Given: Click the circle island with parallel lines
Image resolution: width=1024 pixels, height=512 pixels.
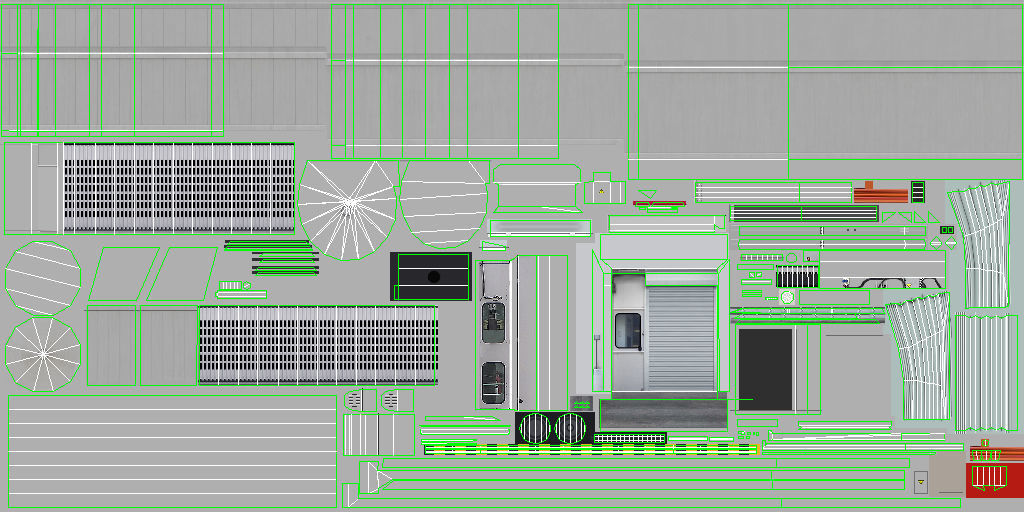Looking at the screenshot, I should click(43, 278).
